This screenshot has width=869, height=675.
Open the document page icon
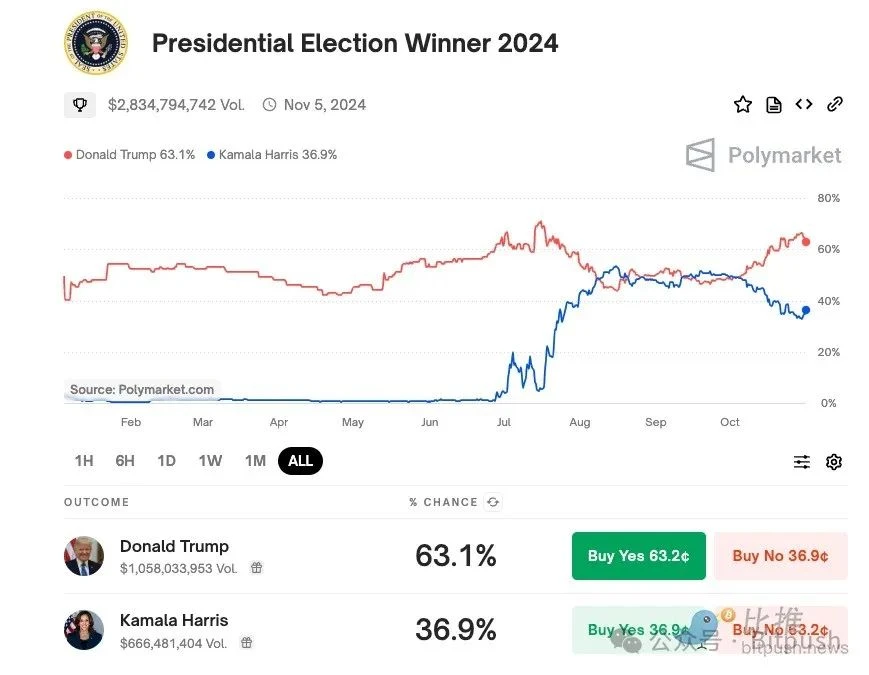coord(773,104)
